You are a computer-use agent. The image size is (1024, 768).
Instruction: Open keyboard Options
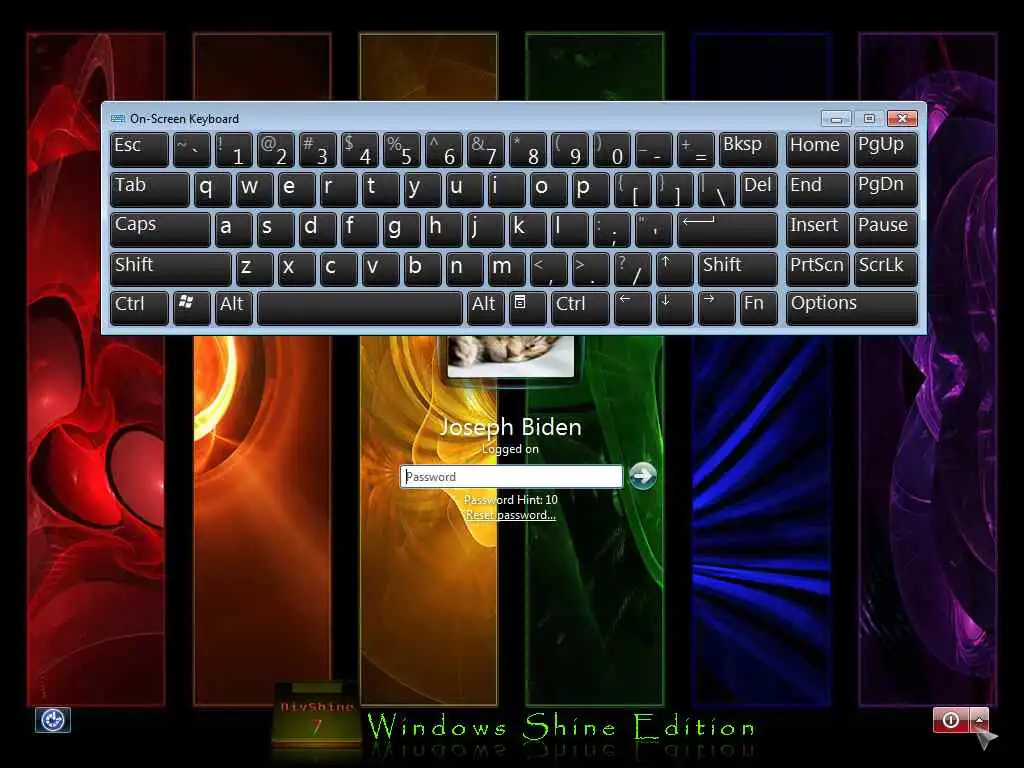coord(852,308)
